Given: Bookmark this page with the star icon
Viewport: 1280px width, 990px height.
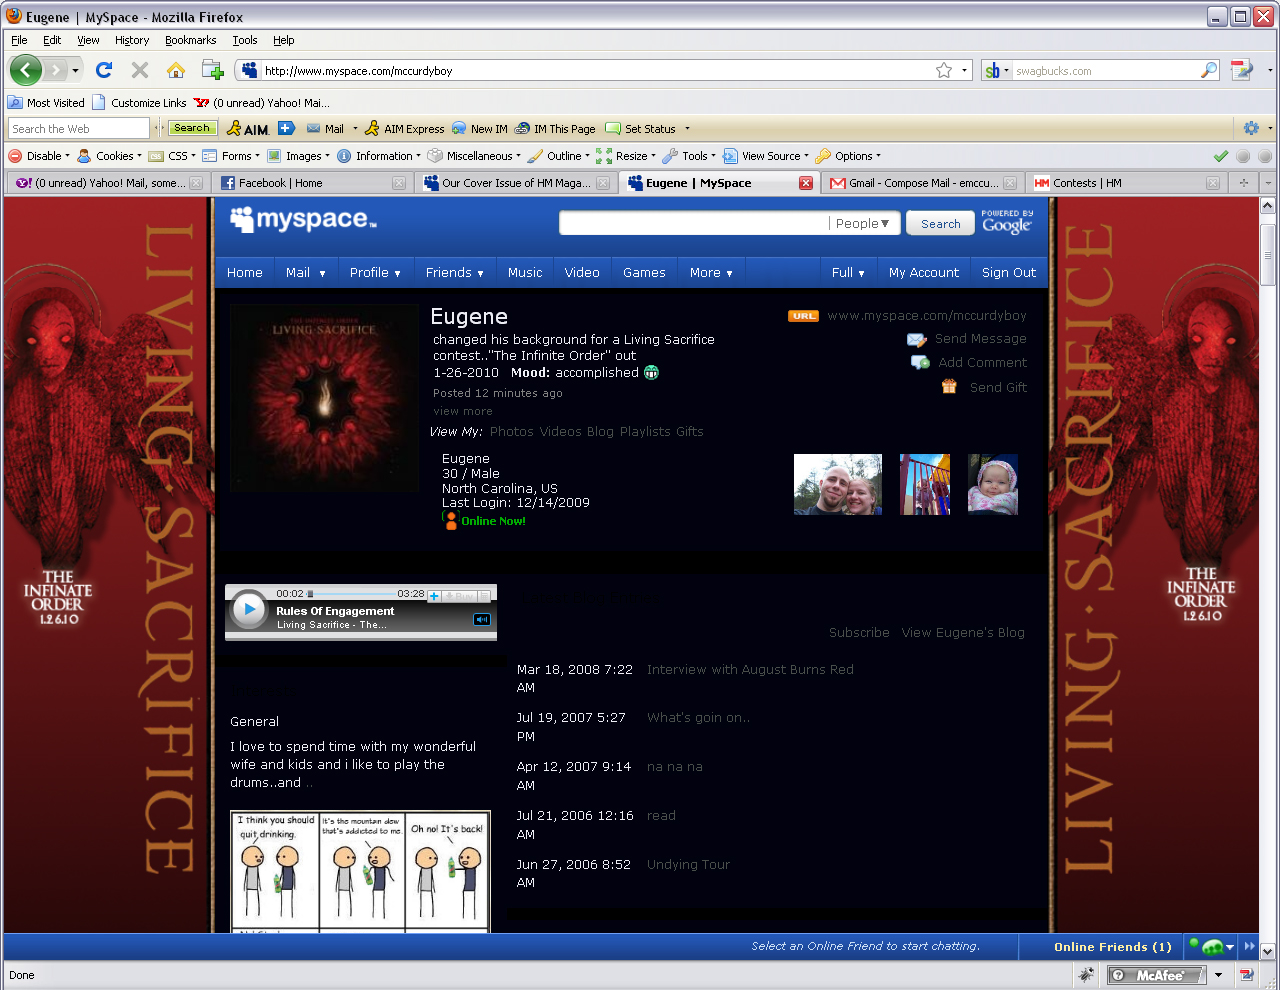Looking at the screenshot, I should [943, 70].
